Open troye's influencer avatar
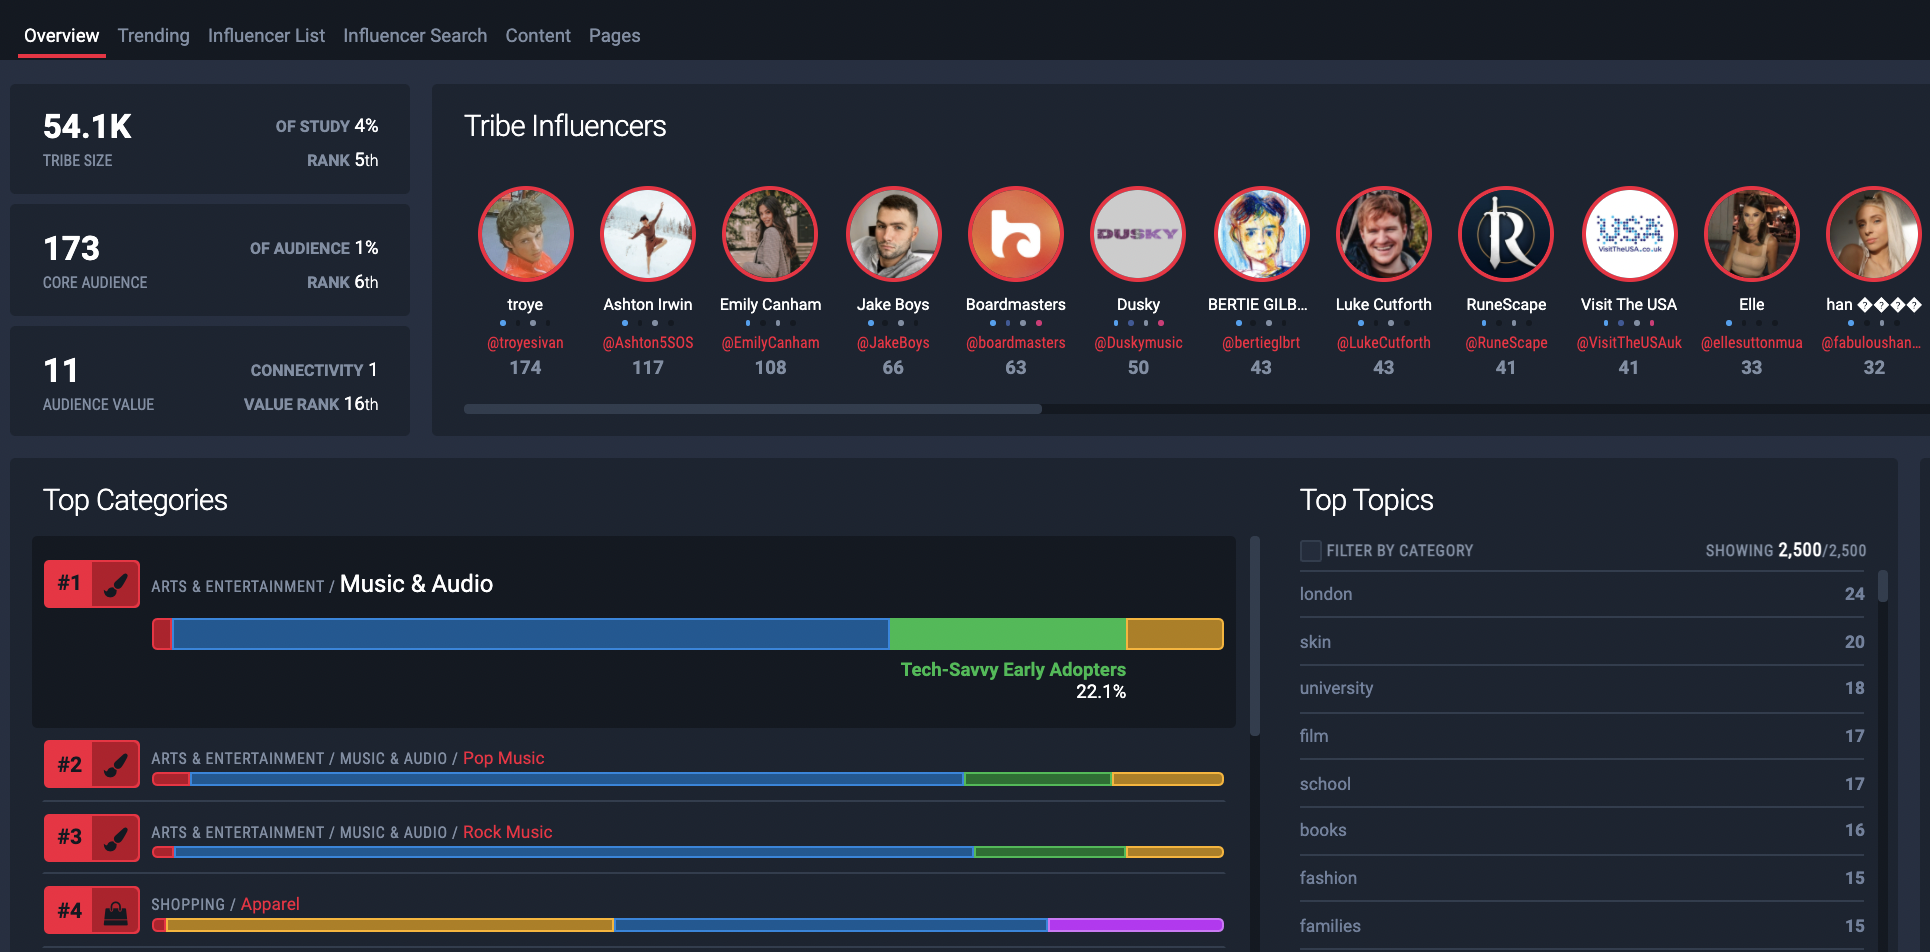 525,234
